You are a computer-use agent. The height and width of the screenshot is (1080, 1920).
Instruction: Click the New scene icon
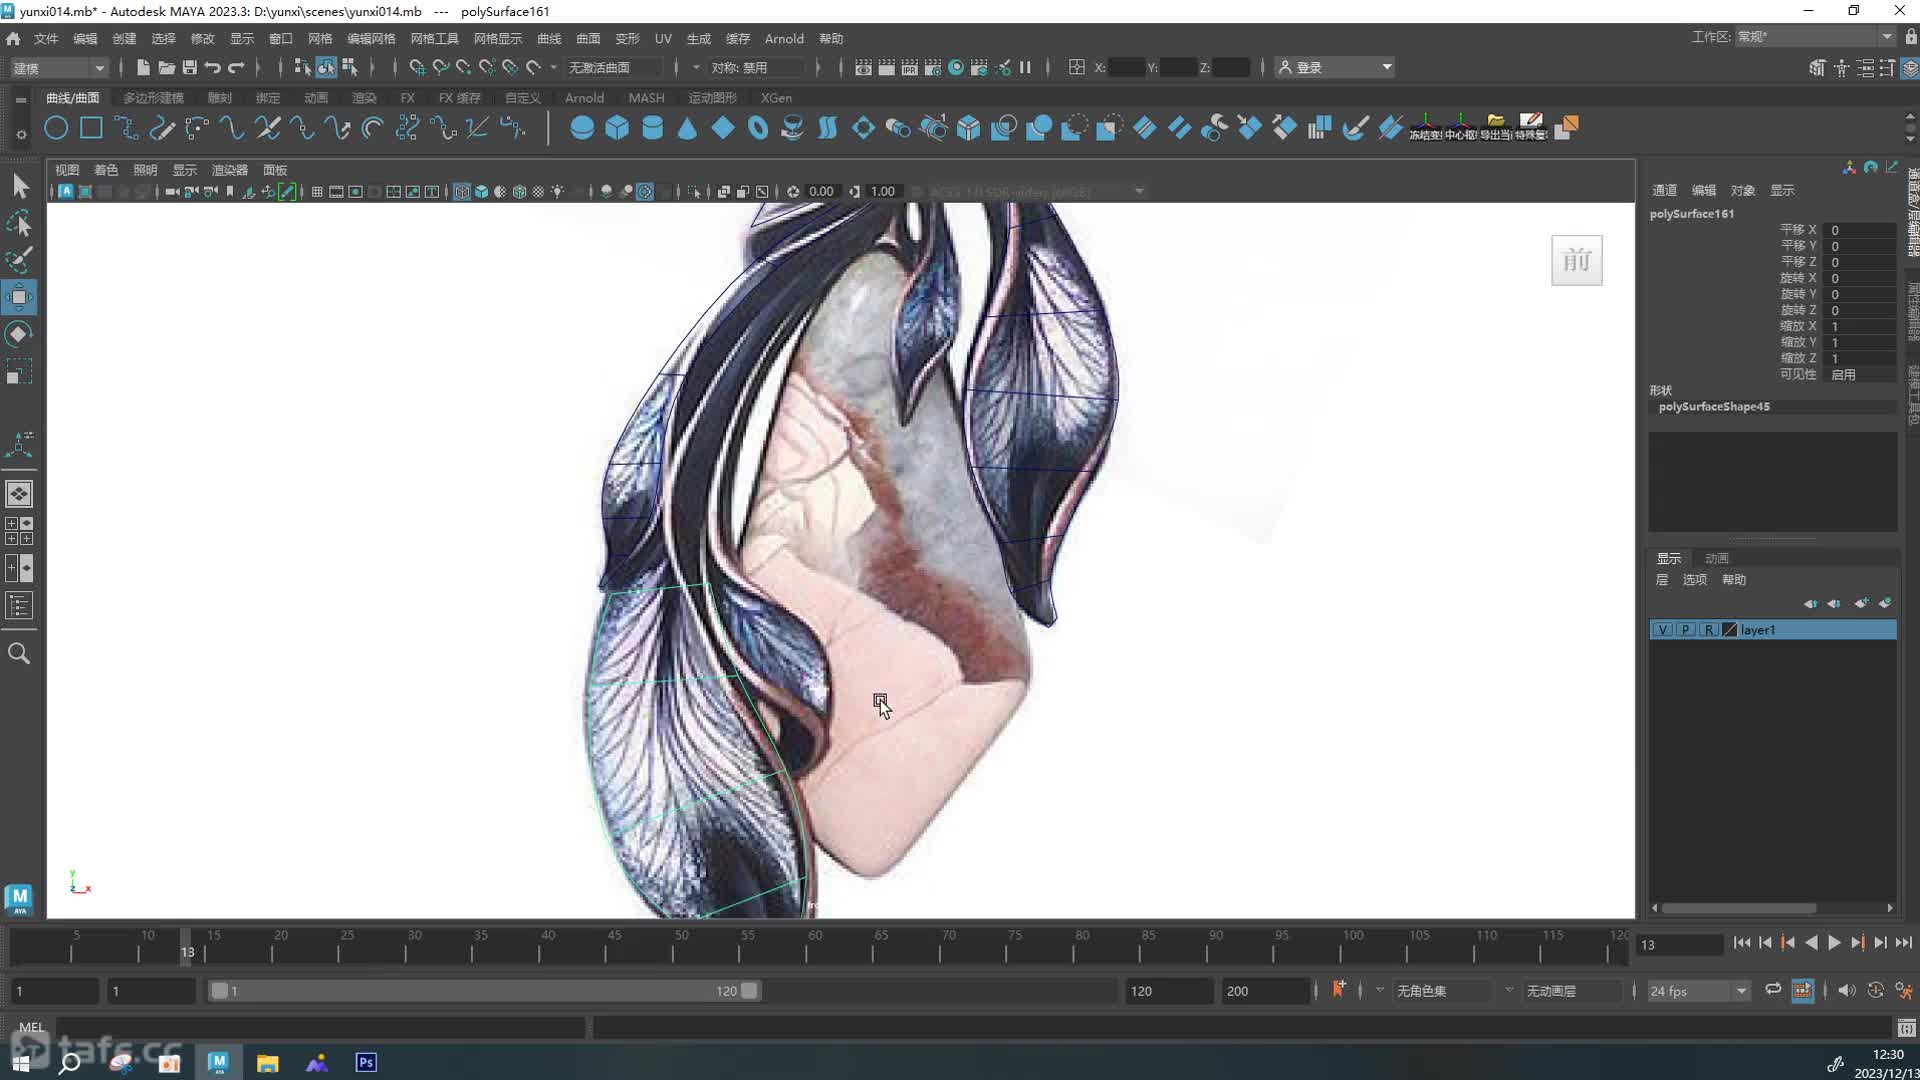click(x=143, y=67)
